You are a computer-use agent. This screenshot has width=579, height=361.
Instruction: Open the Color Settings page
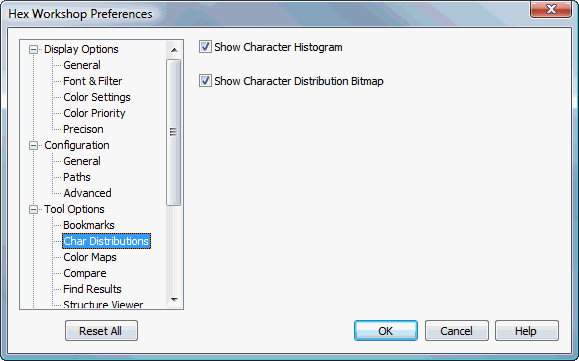coord(97,97)
